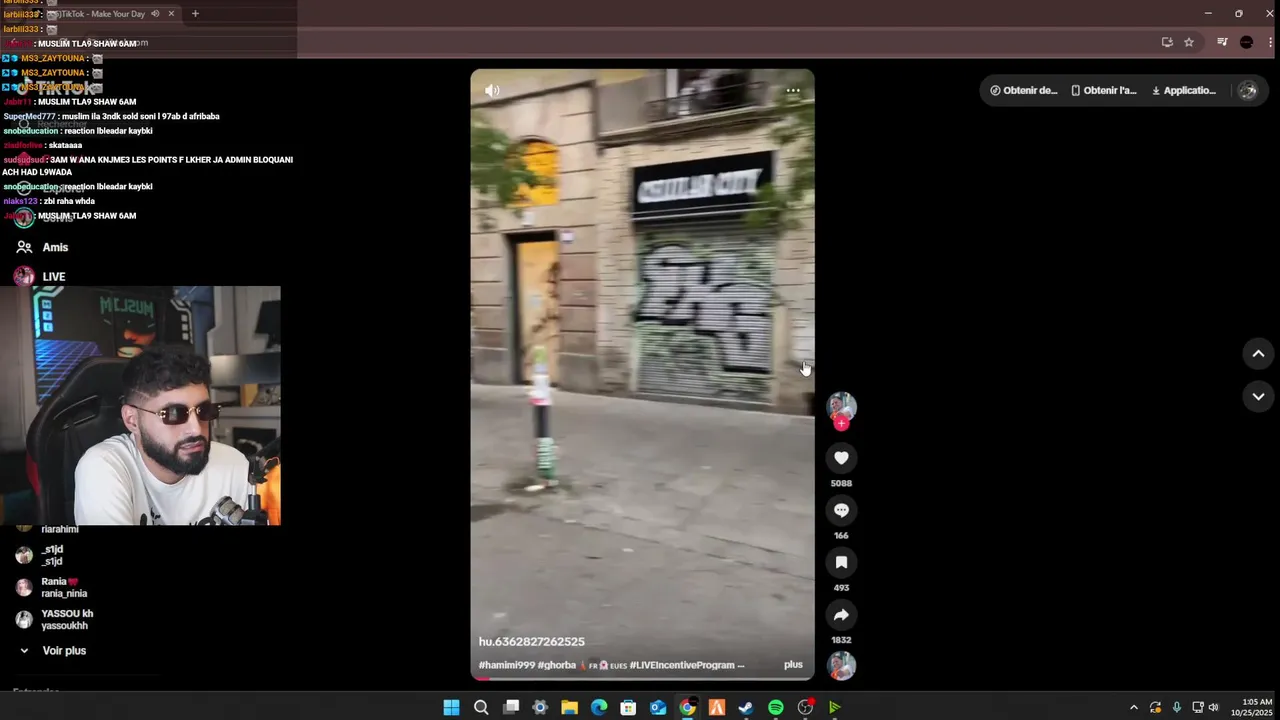Launch Microsoft Edge from the taskbar

[599, 708]
